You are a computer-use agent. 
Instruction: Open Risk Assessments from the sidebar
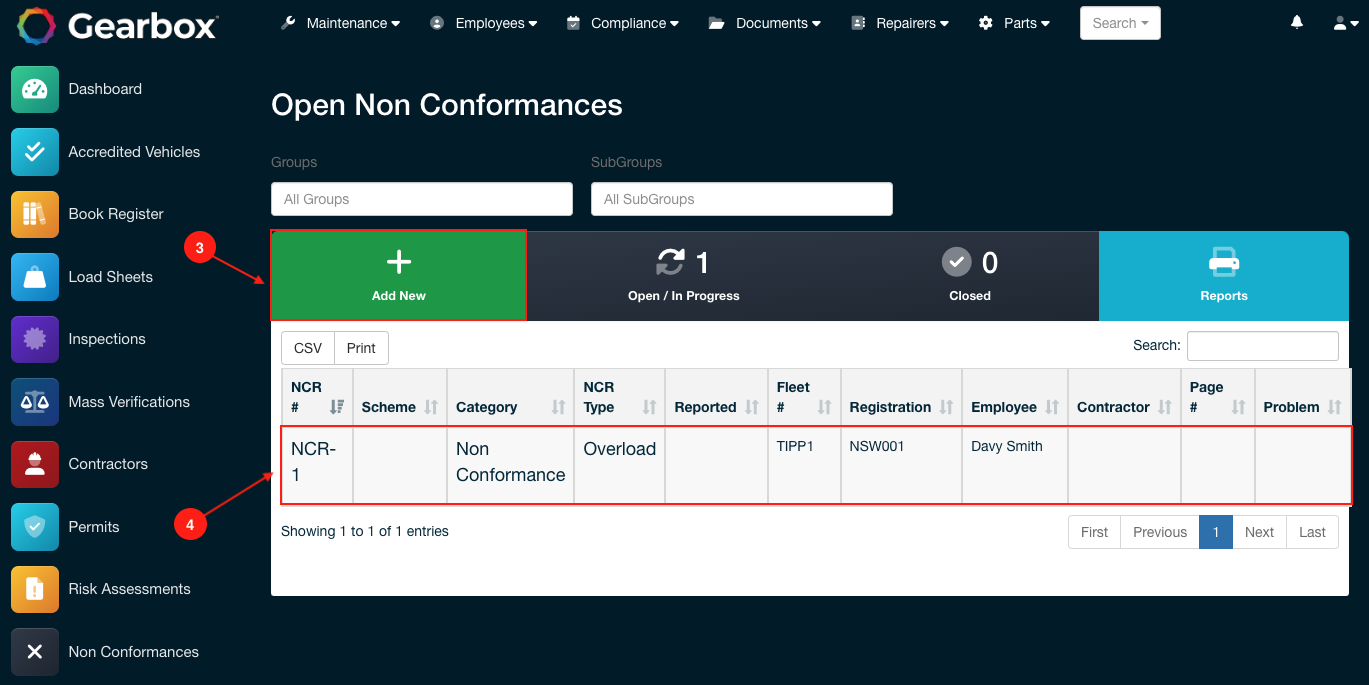click(129, 589)
